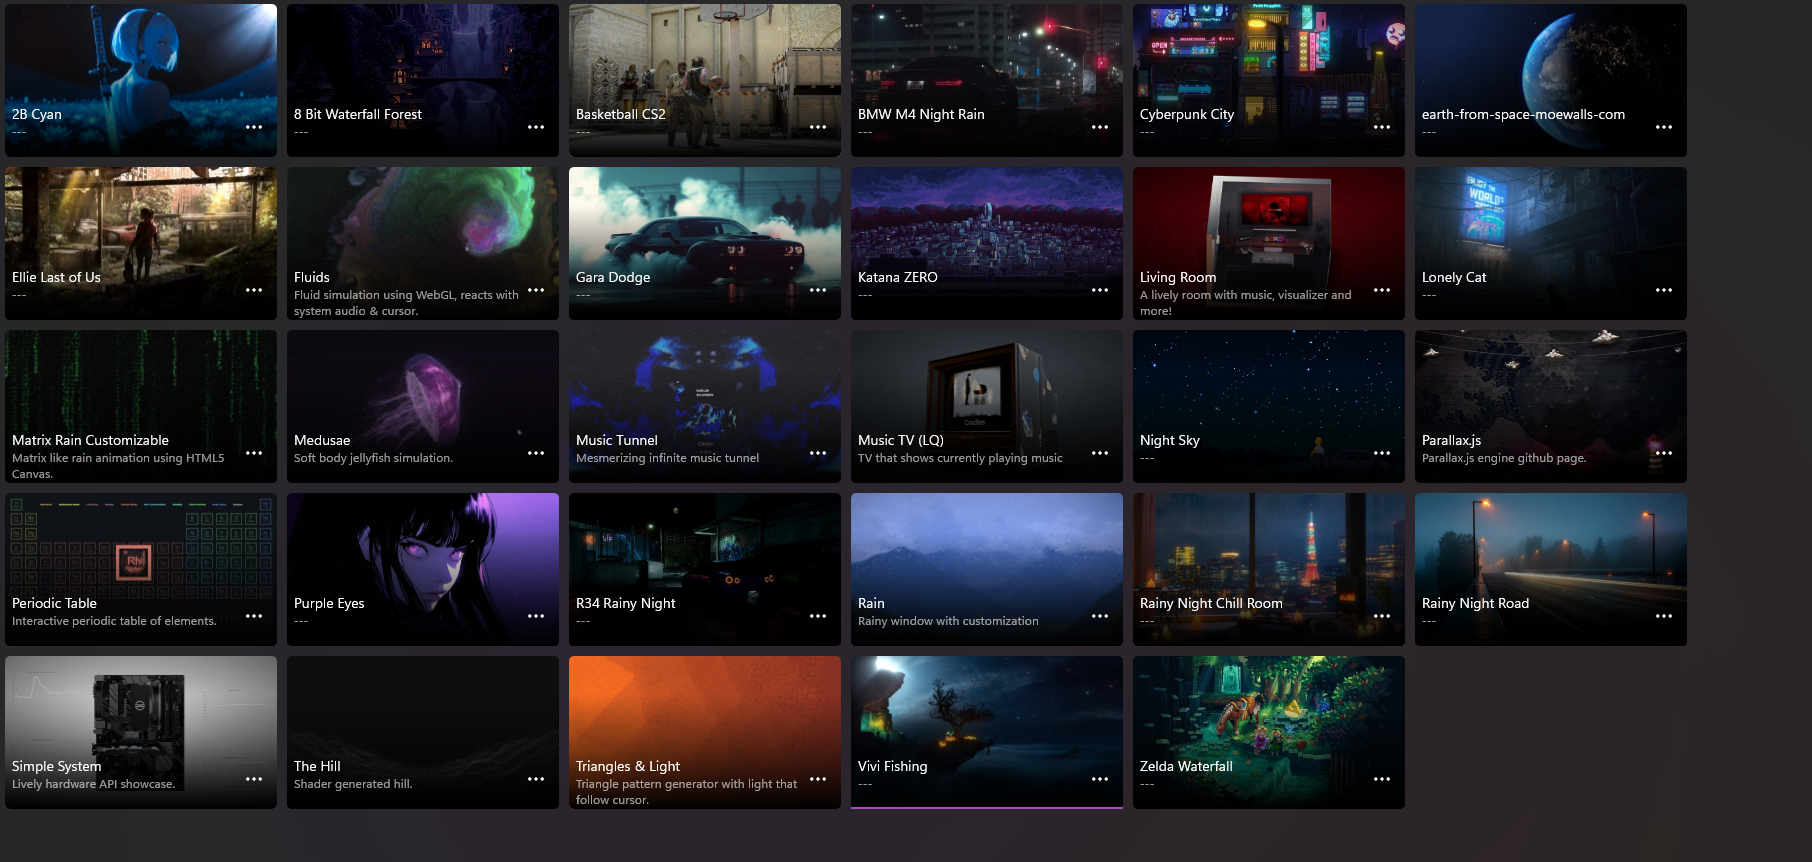Click the three-dot menu on Katana ZERO
The image size is (1812, 862).
(x=1100, y=290)
